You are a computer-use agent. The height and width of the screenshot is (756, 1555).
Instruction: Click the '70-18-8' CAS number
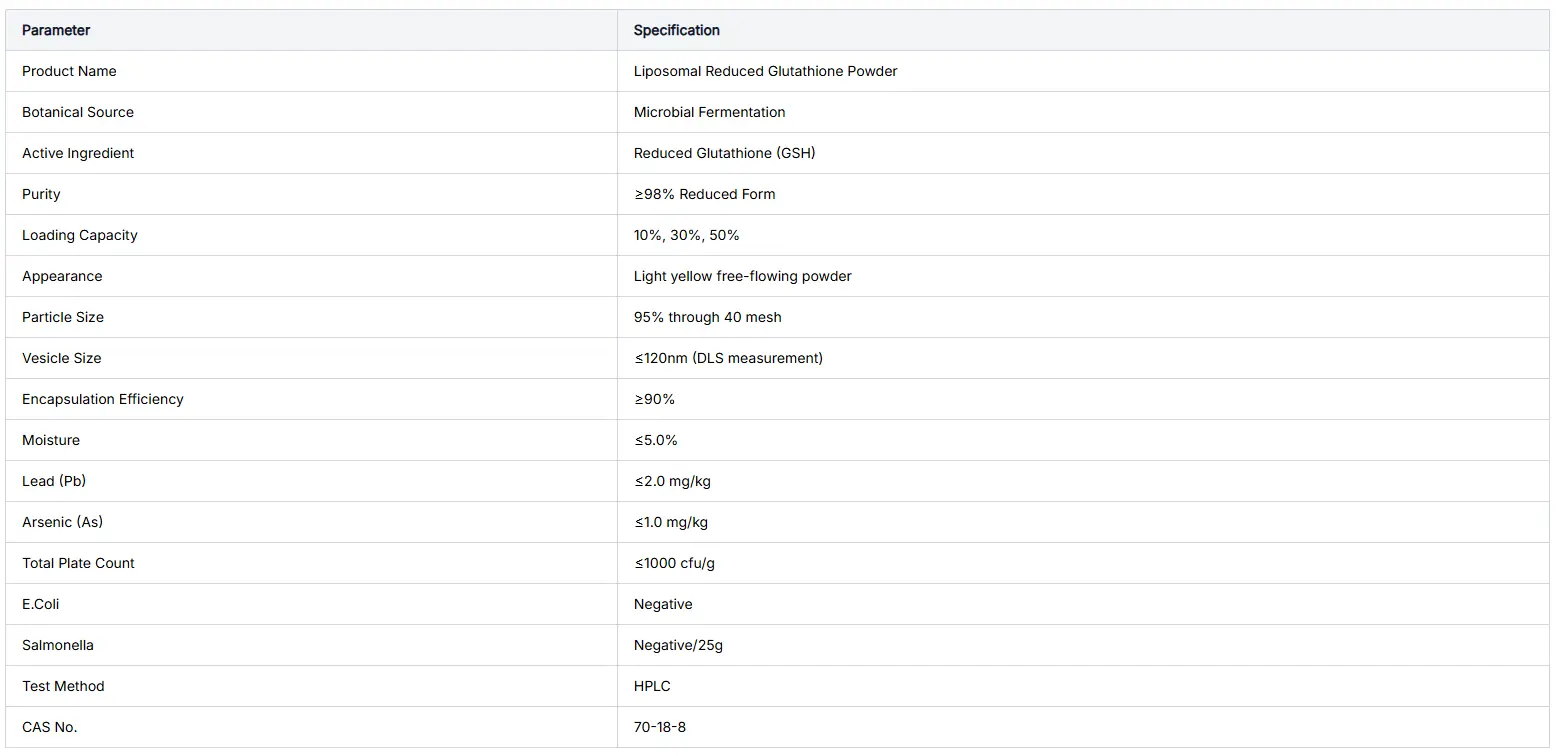point(660,727)
